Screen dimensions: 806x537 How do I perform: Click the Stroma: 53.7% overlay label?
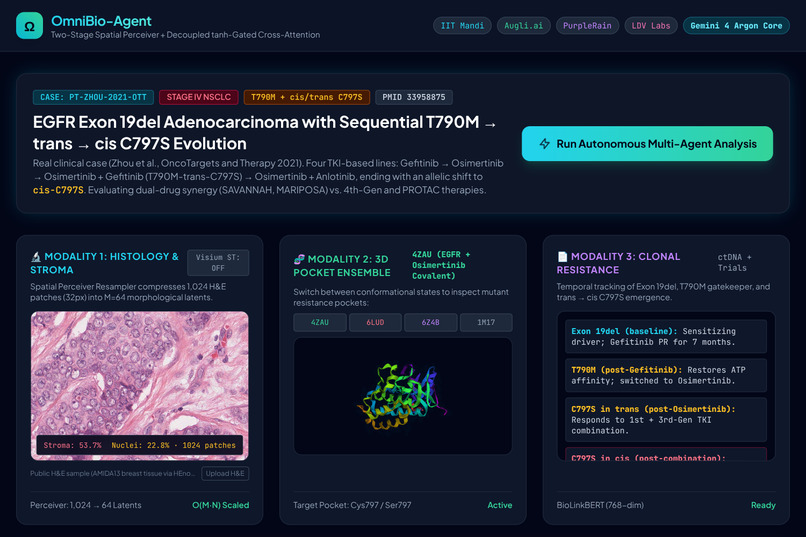(72, 446)
